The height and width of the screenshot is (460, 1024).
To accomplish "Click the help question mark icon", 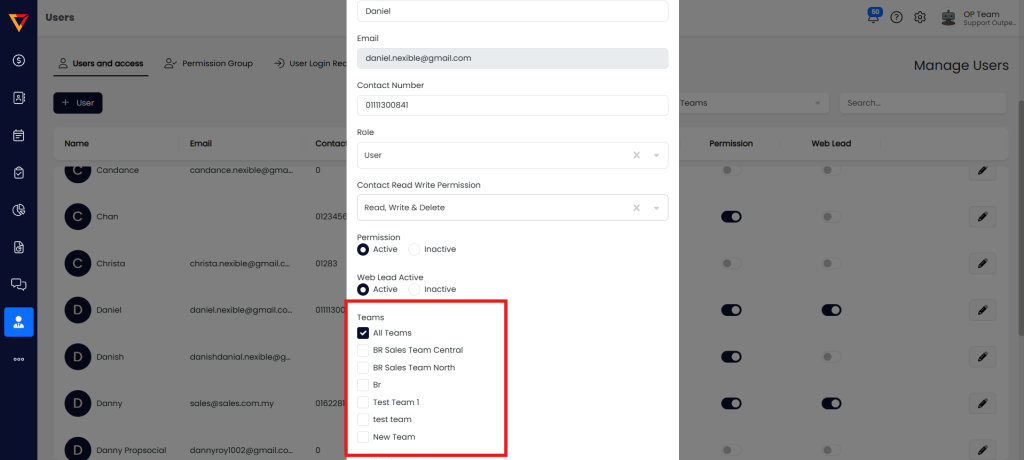I will point(896,17).
